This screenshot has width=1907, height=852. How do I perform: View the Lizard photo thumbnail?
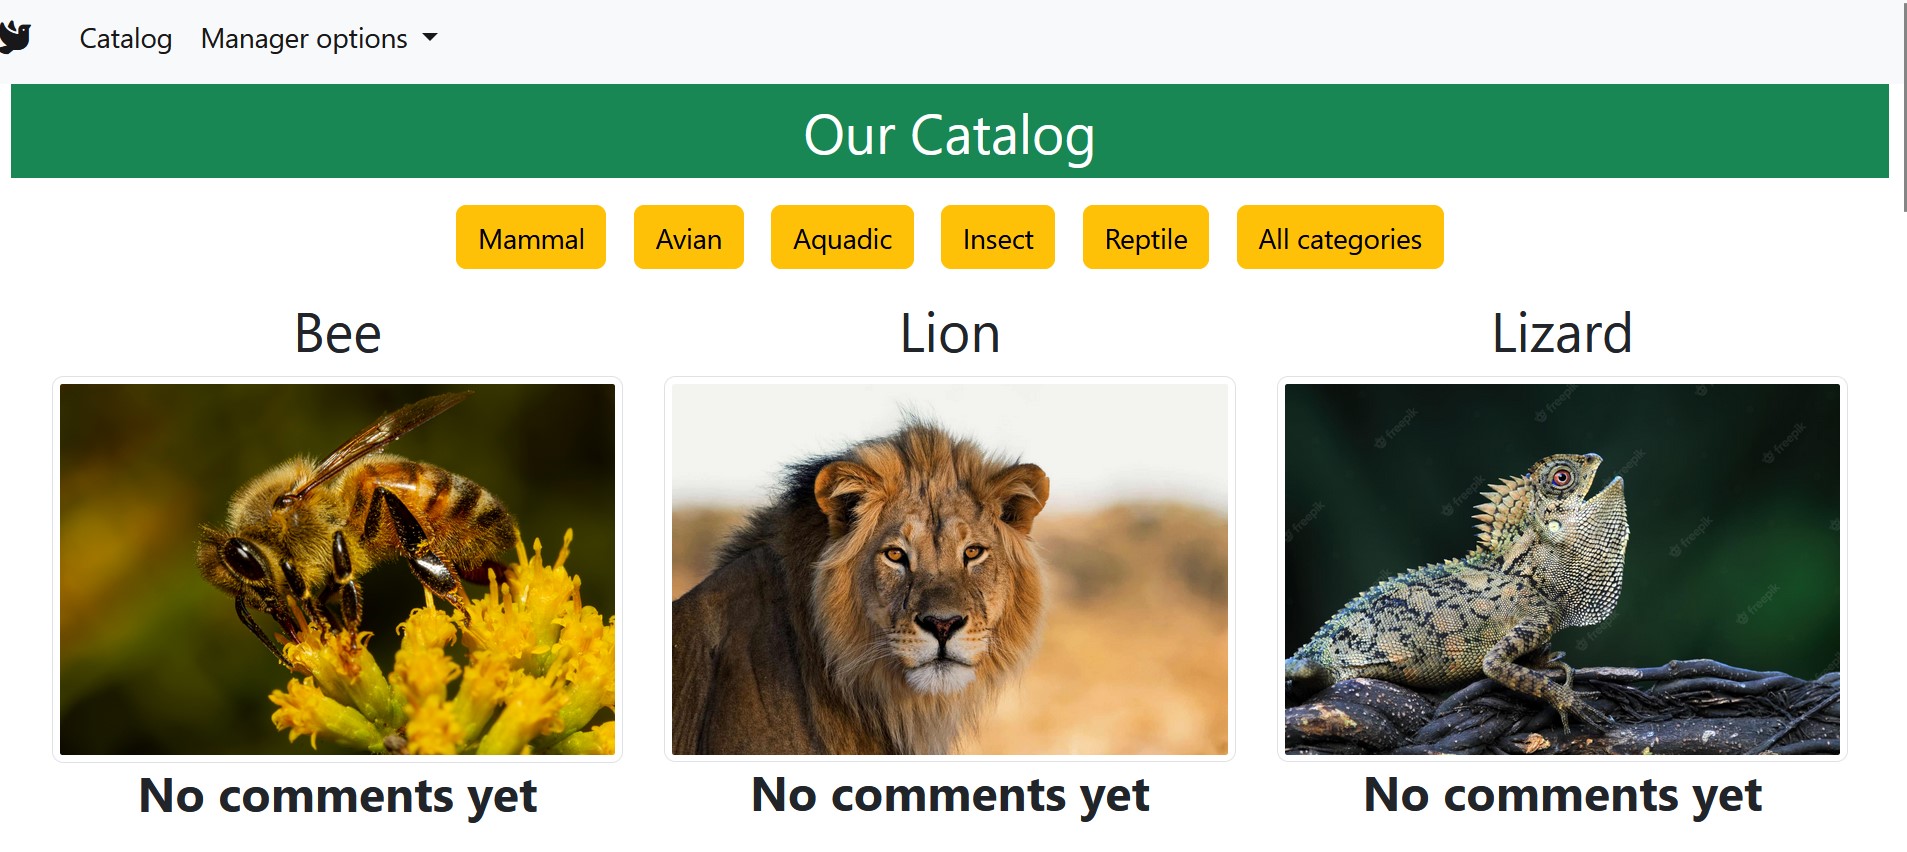point(1561,569)
